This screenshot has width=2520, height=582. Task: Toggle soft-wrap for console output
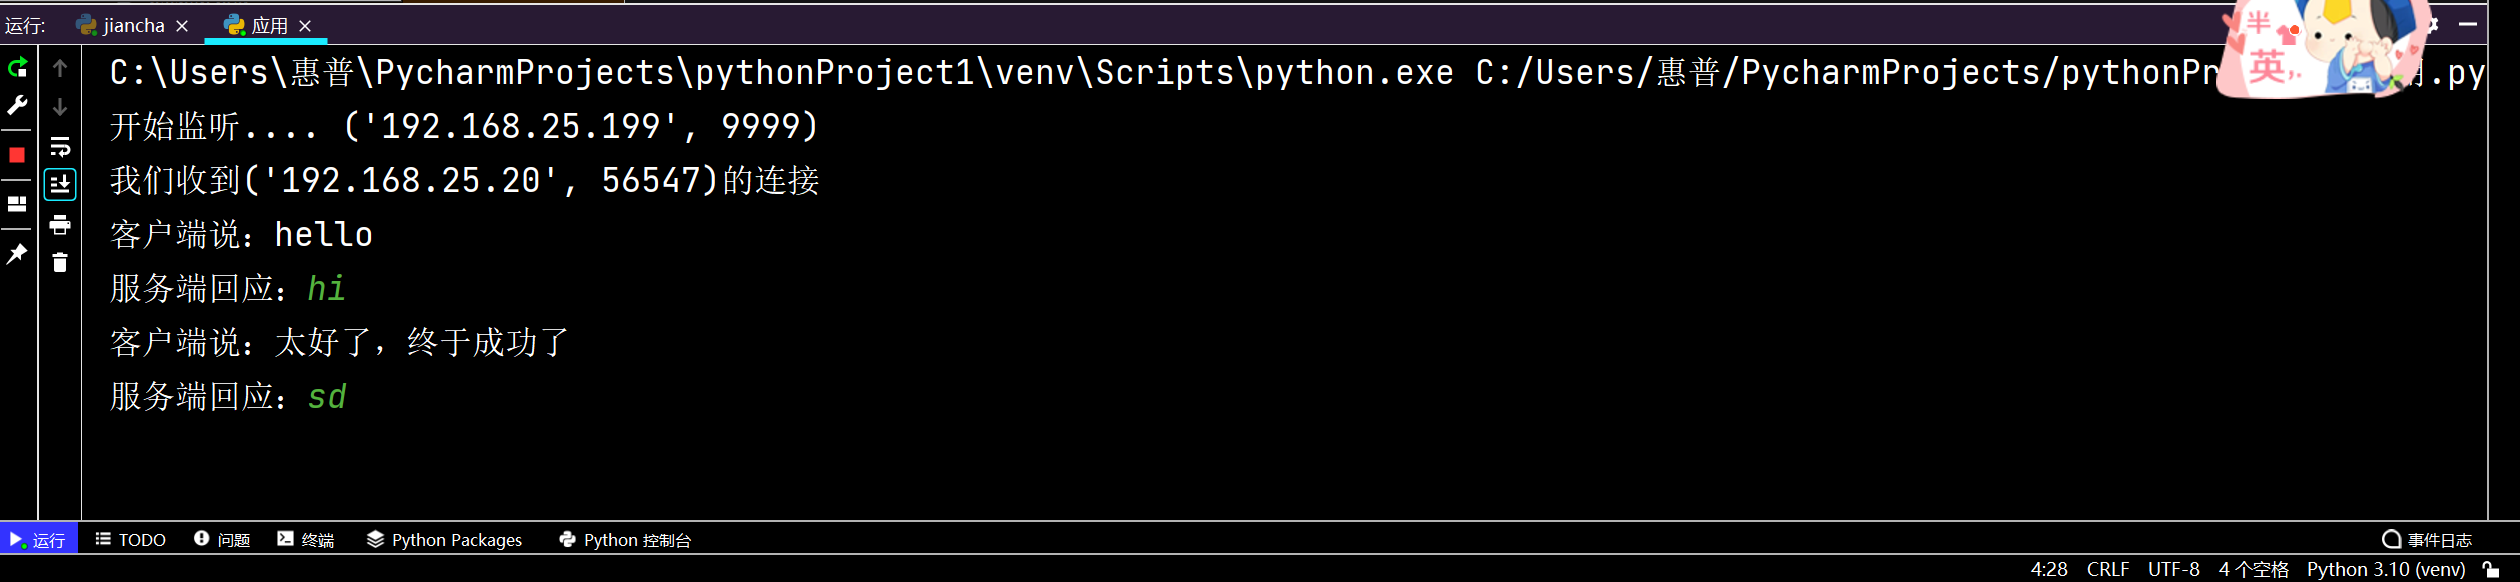coord(60,147)
